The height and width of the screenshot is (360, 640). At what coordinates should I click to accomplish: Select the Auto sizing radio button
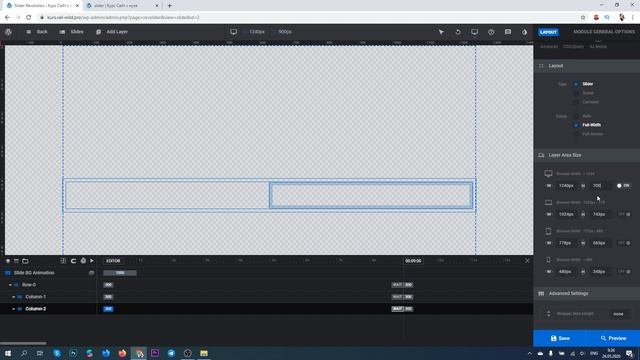pyautogui.click(x=576, y=116)
